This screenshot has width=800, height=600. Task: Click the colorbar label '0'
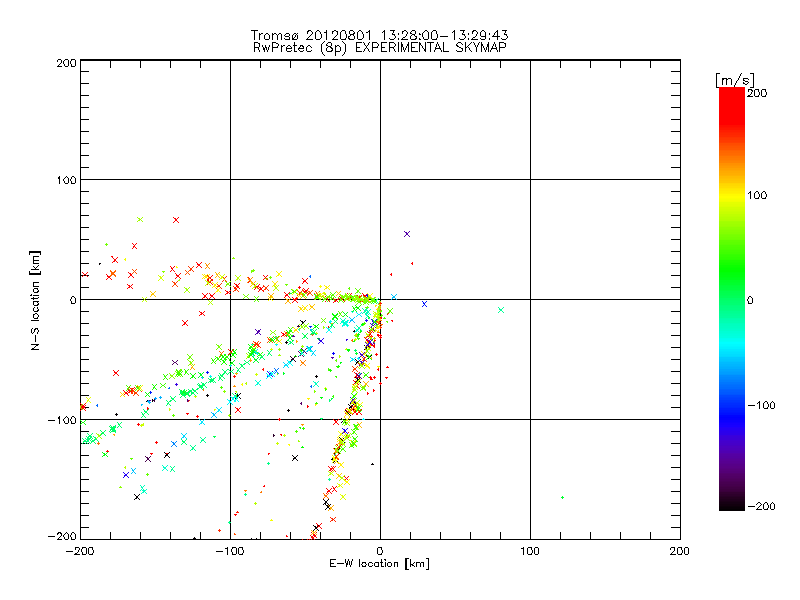(x=750, y=300)
